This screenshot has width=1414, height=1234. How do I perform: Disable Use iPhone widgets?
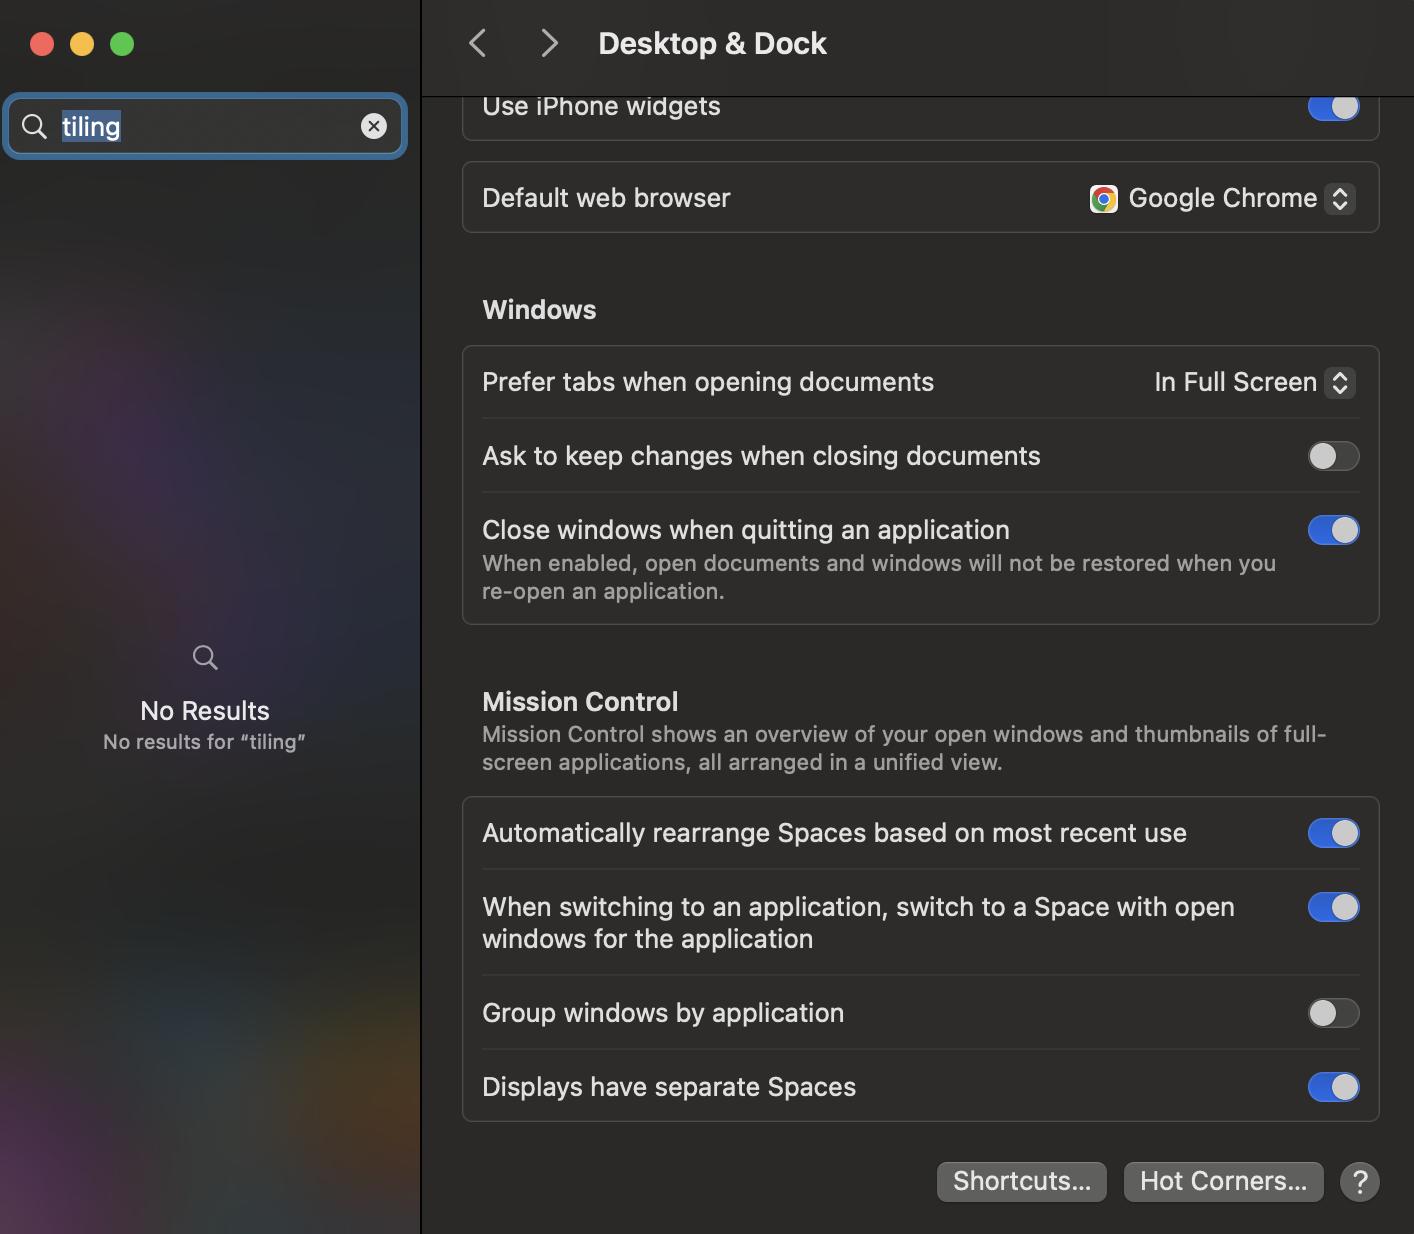tap(1334, 107)
